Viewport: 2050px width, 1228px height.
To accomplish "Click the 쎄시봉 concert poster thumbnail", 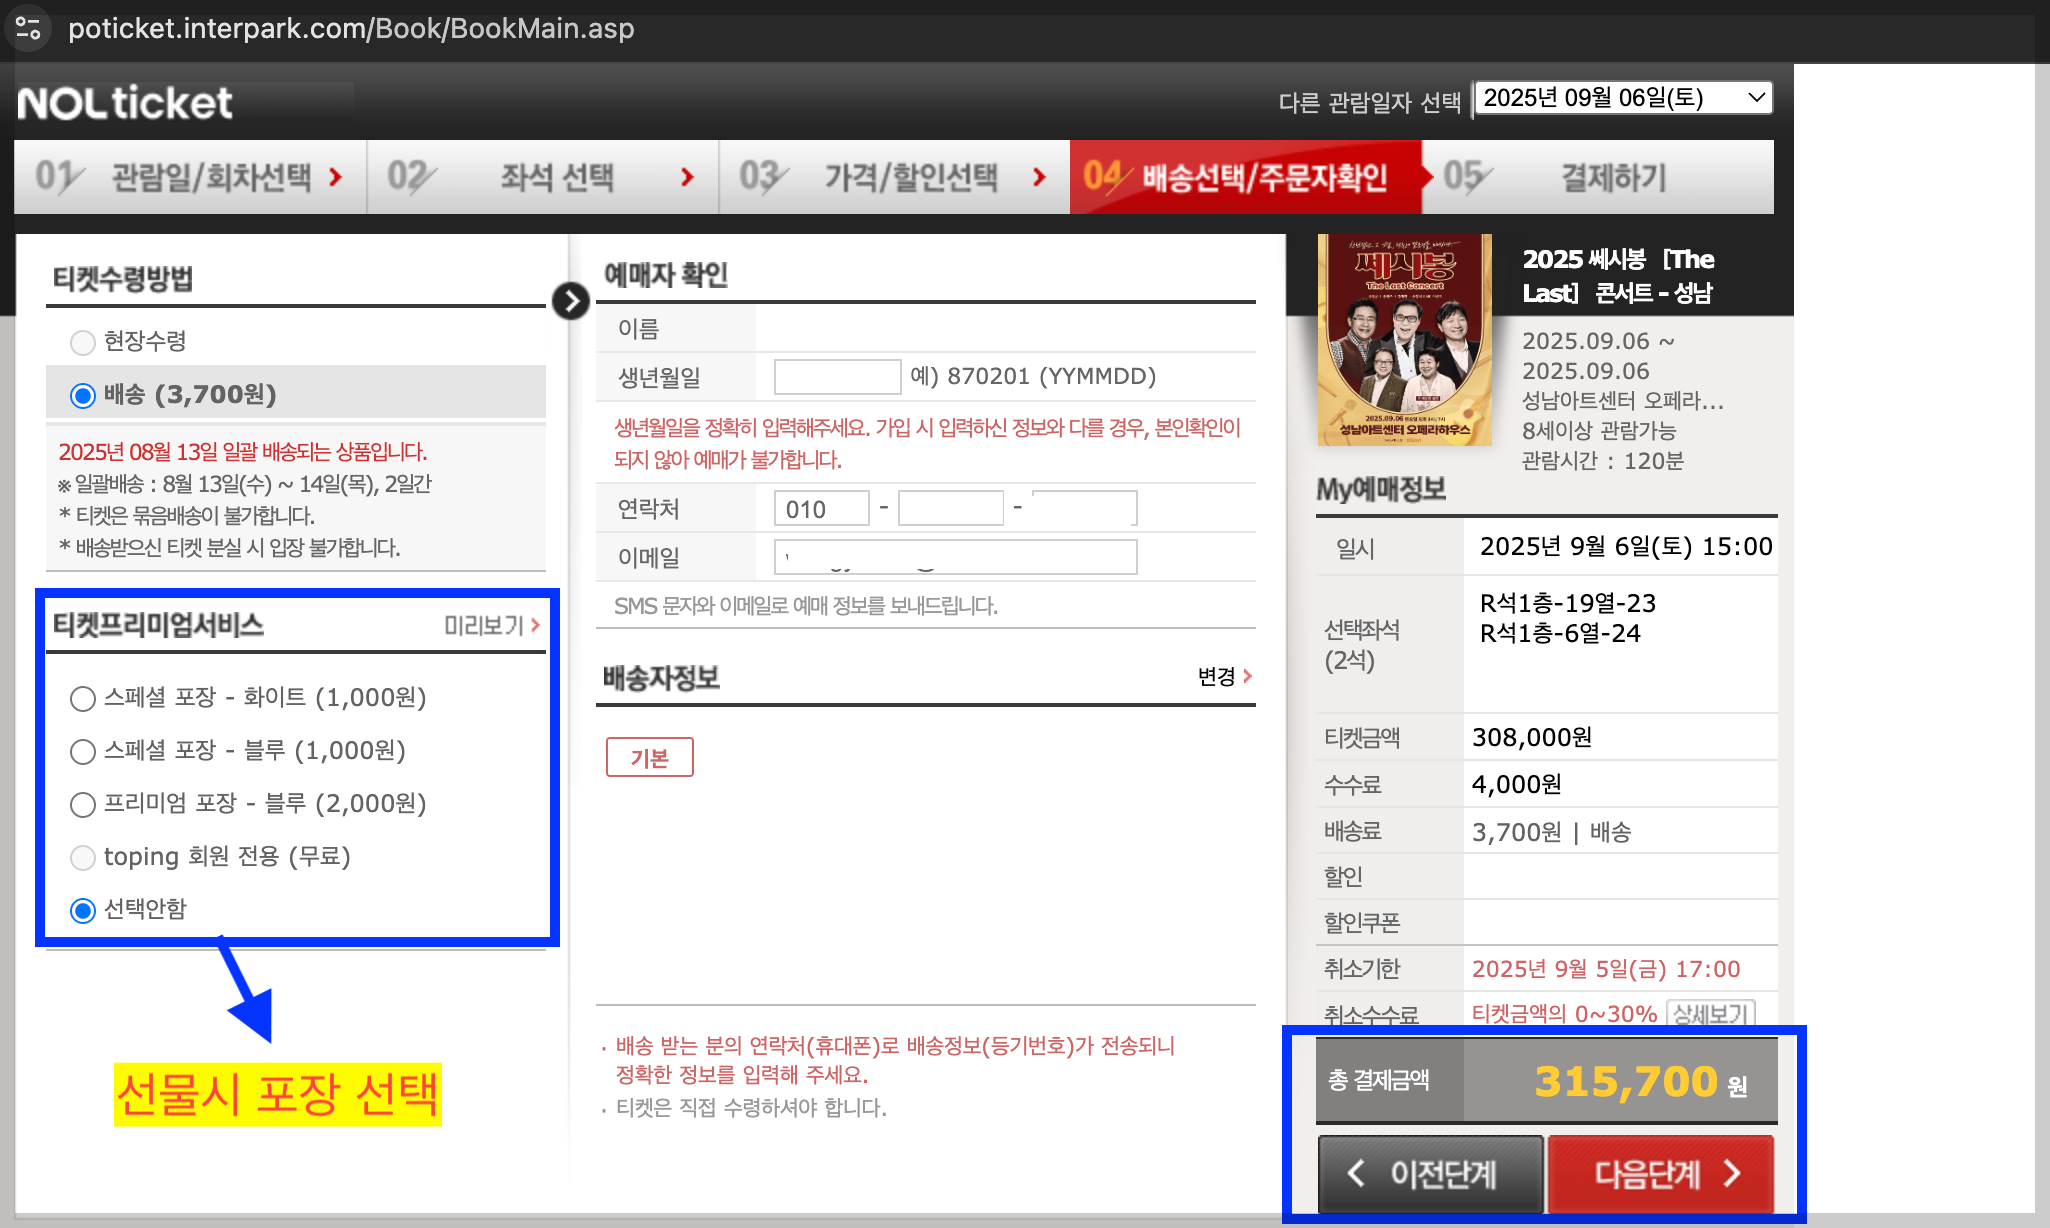I will [x=1404, y=340].
